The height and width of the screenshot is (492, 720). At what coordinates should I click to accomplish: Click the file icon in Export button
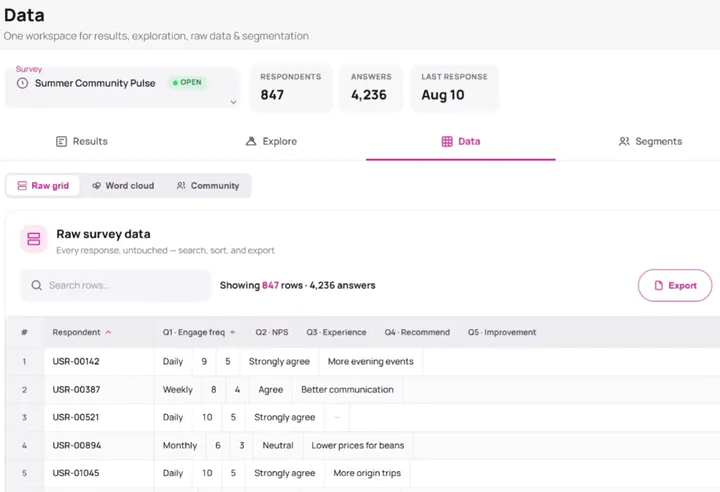tap(658, 285)
